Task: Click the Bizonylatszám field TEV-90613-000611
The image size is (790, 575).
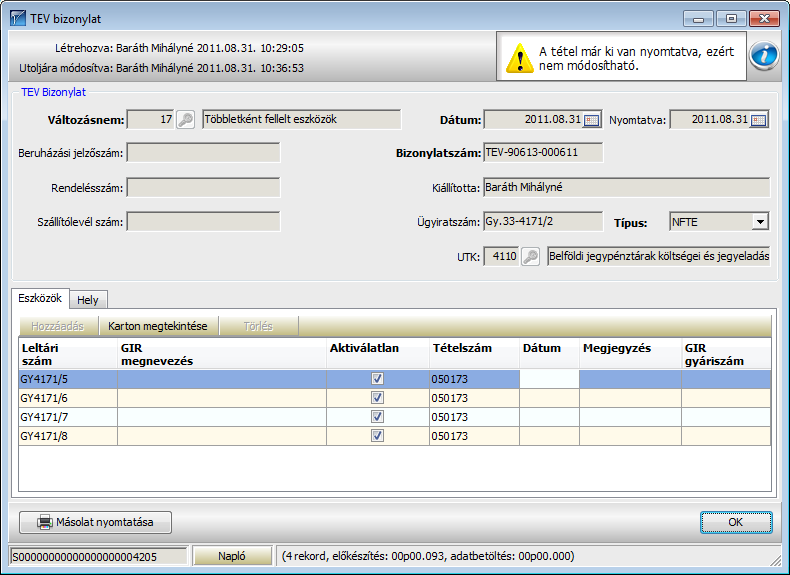Action: 543,153
